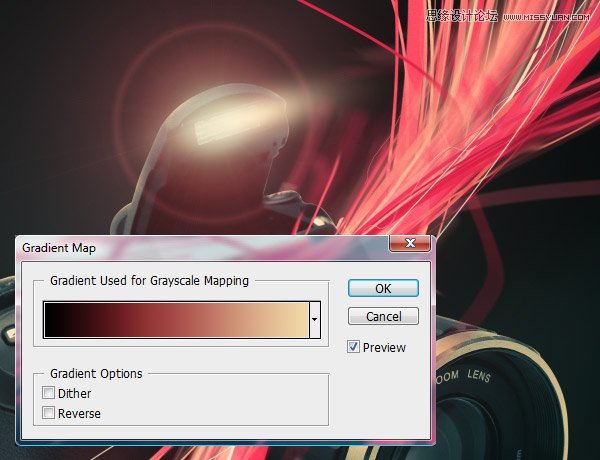Enable the Reverse gradient option

(48, 413)
